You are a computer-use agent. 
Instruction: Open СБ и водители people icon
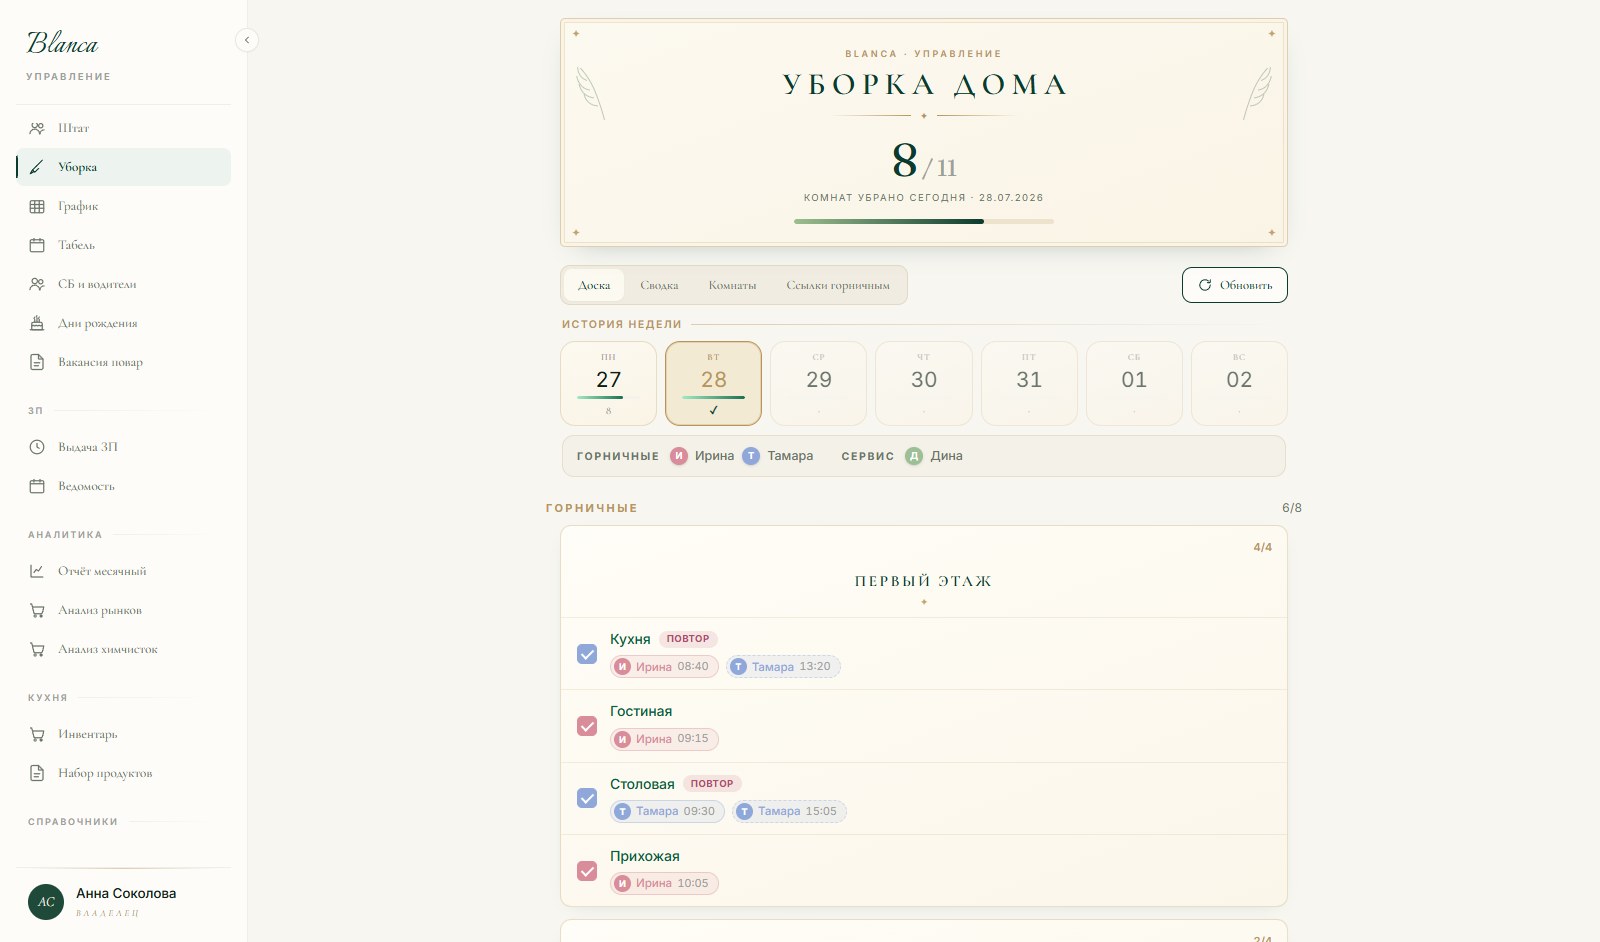click(37, 284)
